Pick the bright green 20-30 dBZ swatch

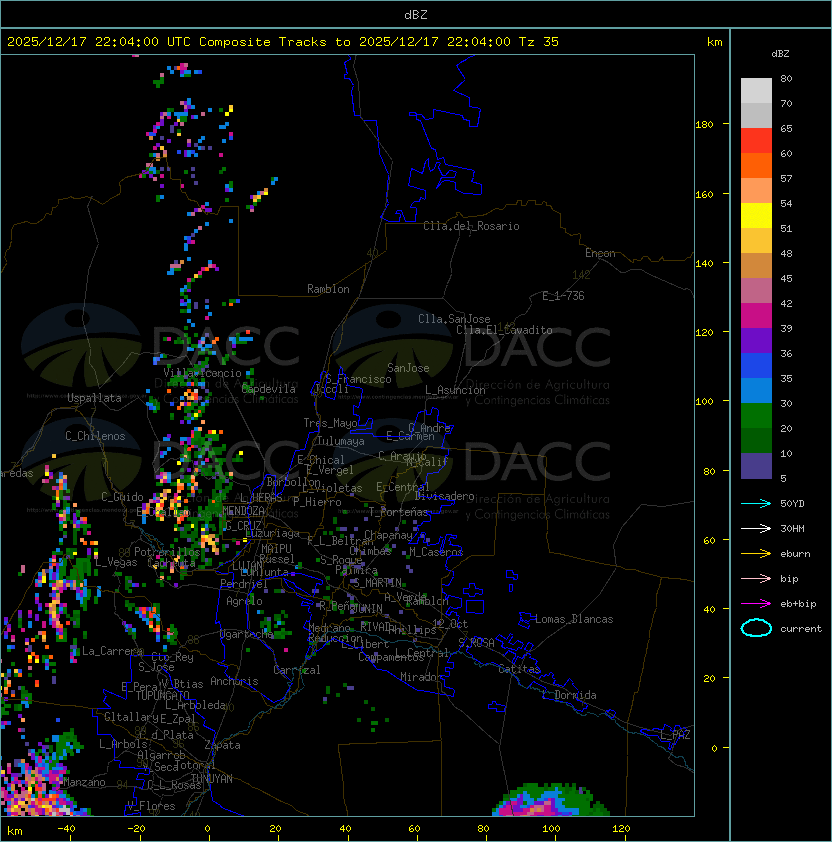pyautogui.click(x=756, y=416)
